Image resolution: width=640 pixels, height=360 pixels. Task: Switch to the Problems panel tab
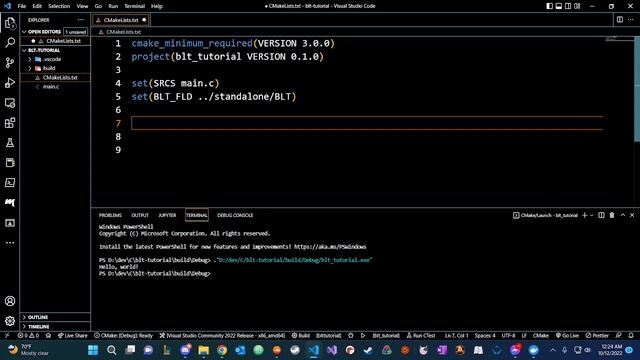point(110,215)
